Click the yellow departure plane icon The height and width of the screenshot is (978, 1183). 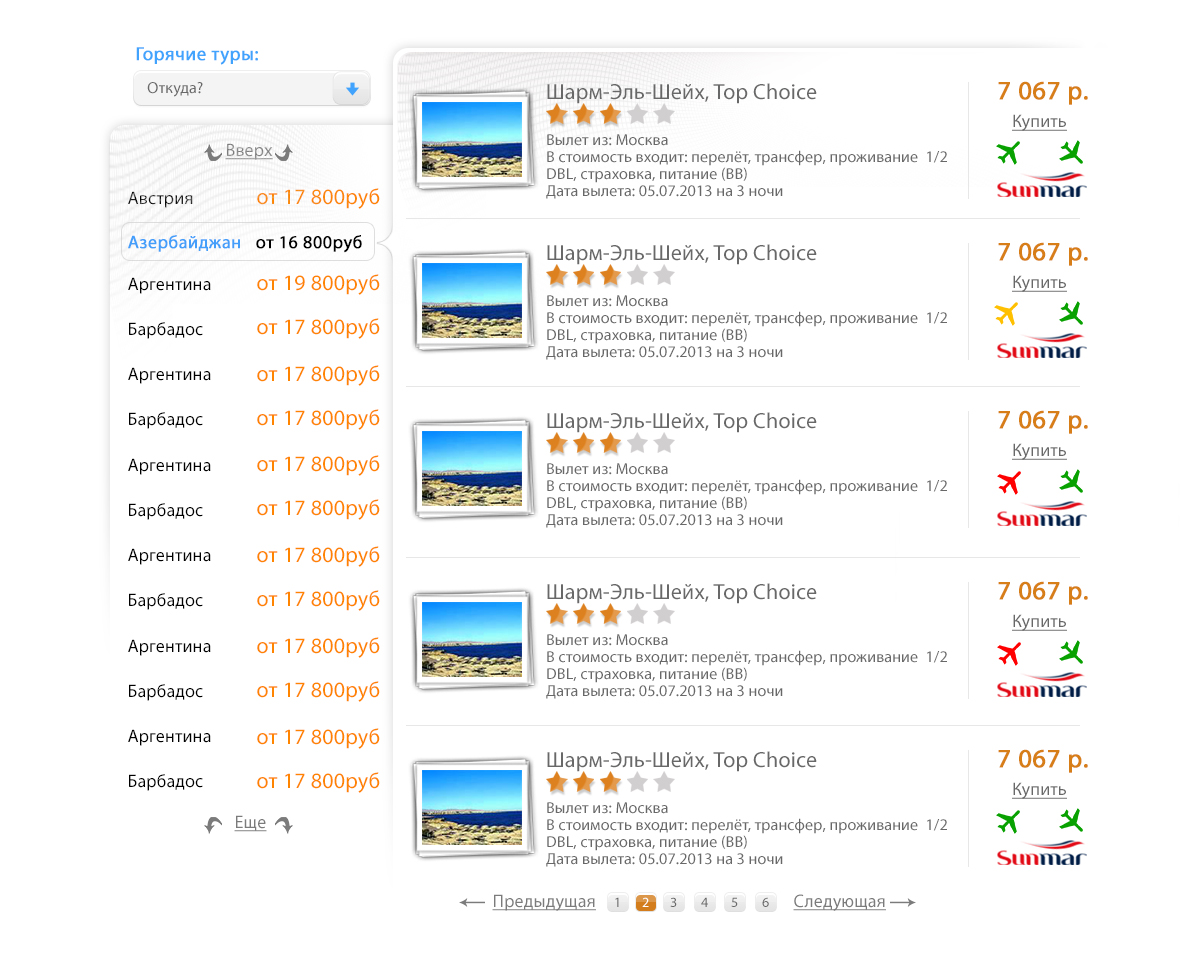1007,314
